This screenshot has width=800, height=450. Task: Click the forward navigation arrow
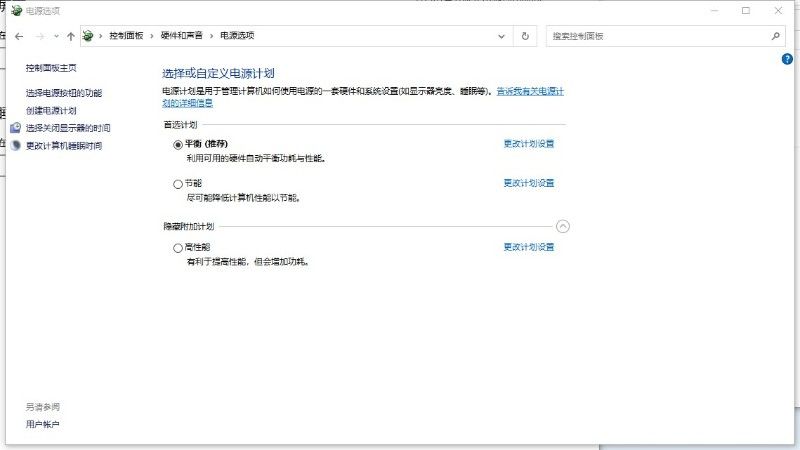[40, 36]
